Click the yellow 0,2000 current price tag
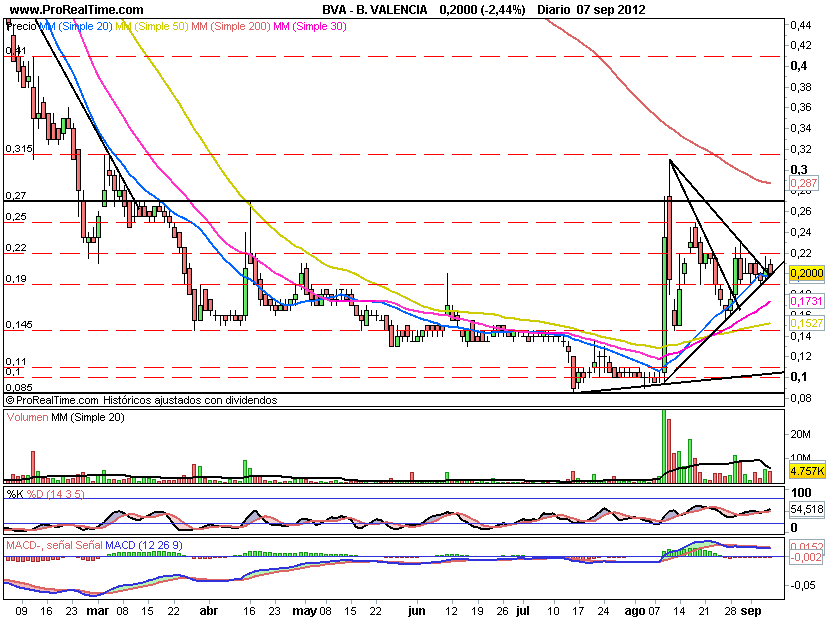This screenshot has width=835, height=620. point(806,273)
